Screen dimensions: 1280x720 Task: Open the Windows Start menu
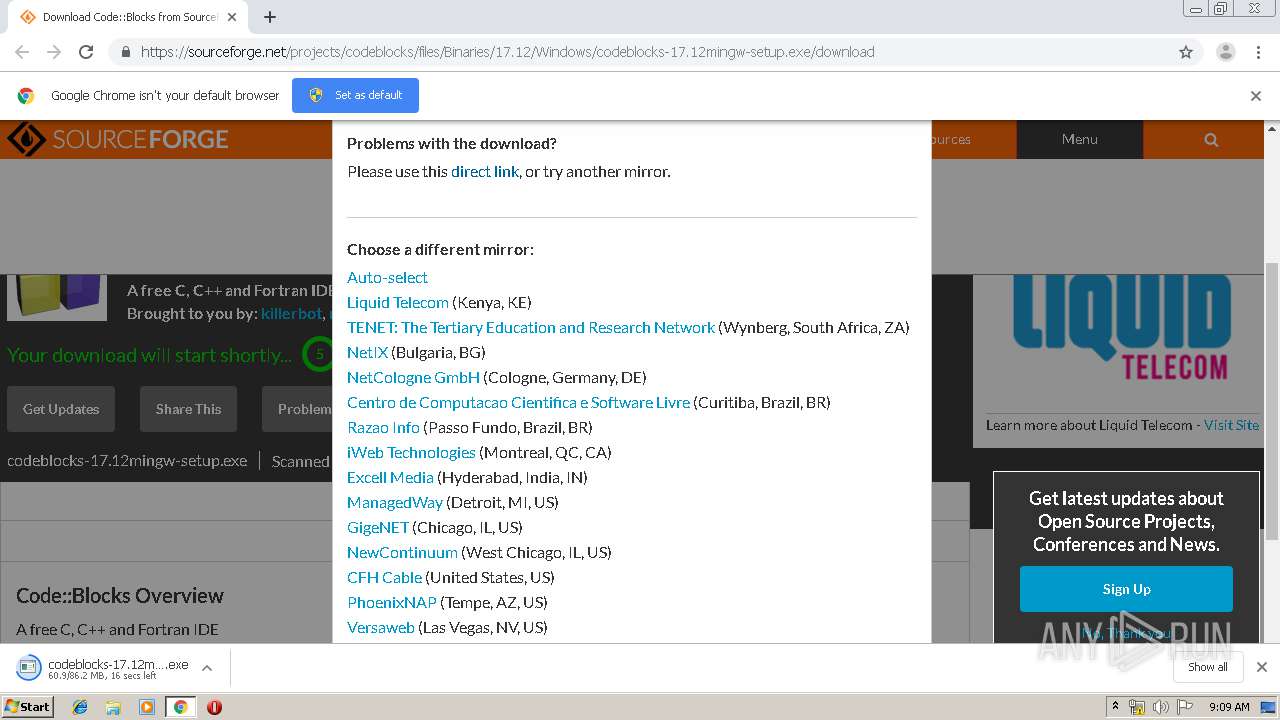[x=27, y=706]
